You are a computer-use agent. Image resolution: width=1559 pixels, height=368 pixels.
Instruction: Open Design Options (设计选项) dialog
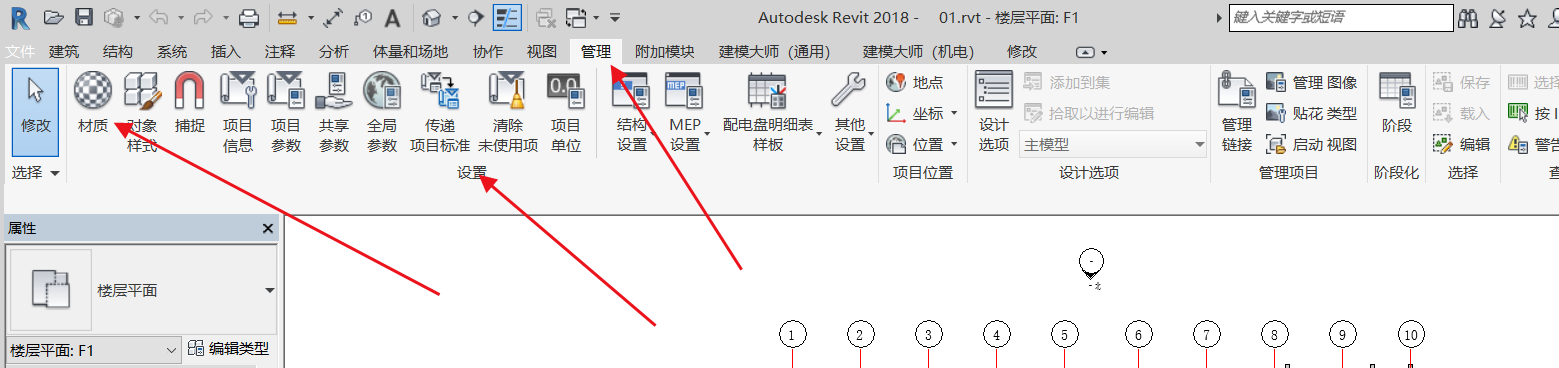994,112
